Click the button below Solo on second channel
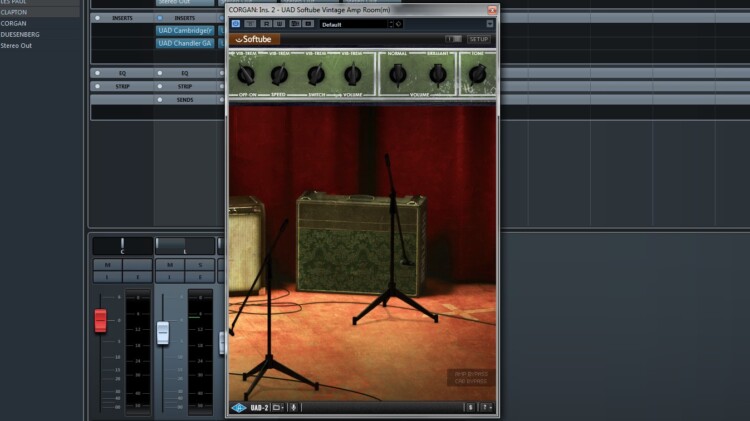 (200, 277)
